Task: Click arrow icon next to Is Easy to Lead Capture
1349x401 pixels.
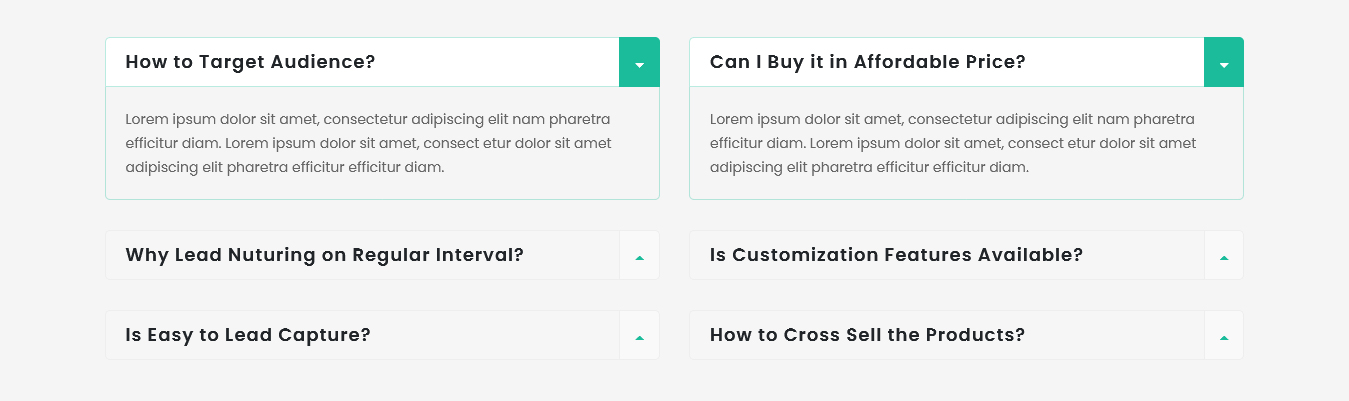Action: pos(639,336)
